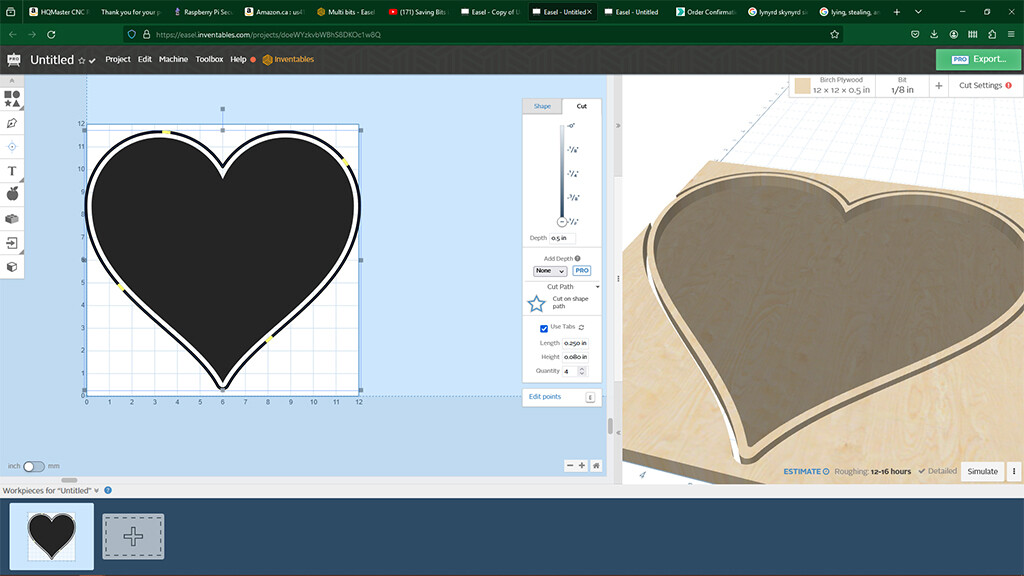Viewport: 1024px width, 576px height.
Task: Switch to the Shape tab
Action: pyautogui.click(x=542, y=106)
